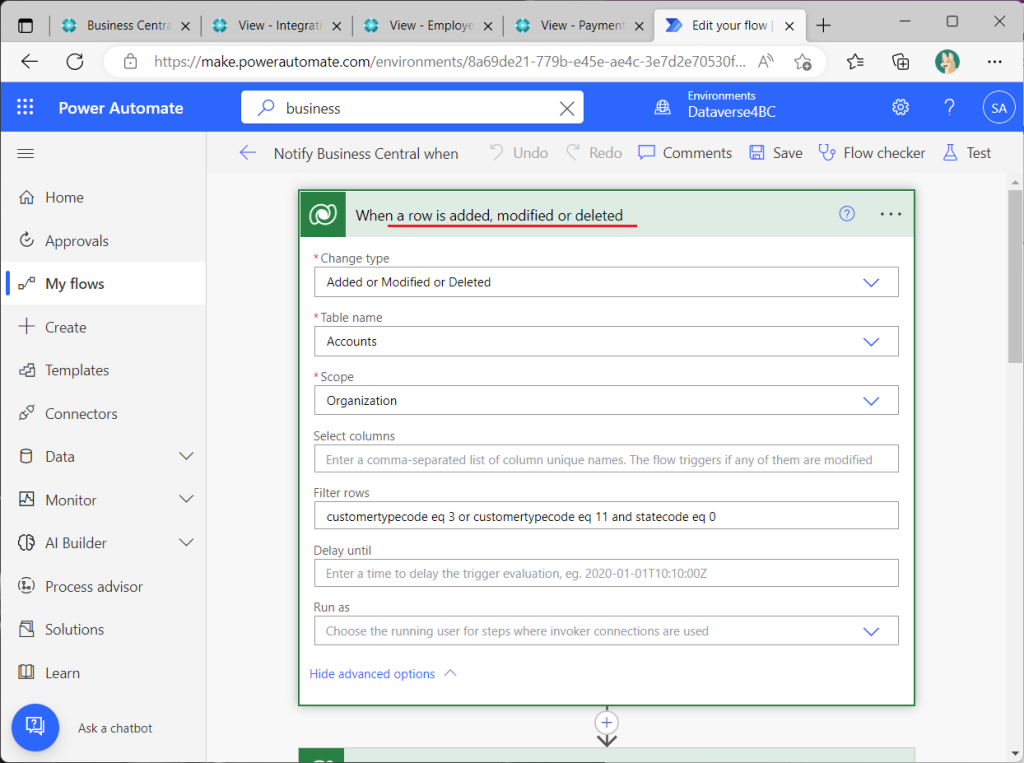Screen dimensions: 1024x763
Task: Open the SA account avatar
Action: point(999,108)
